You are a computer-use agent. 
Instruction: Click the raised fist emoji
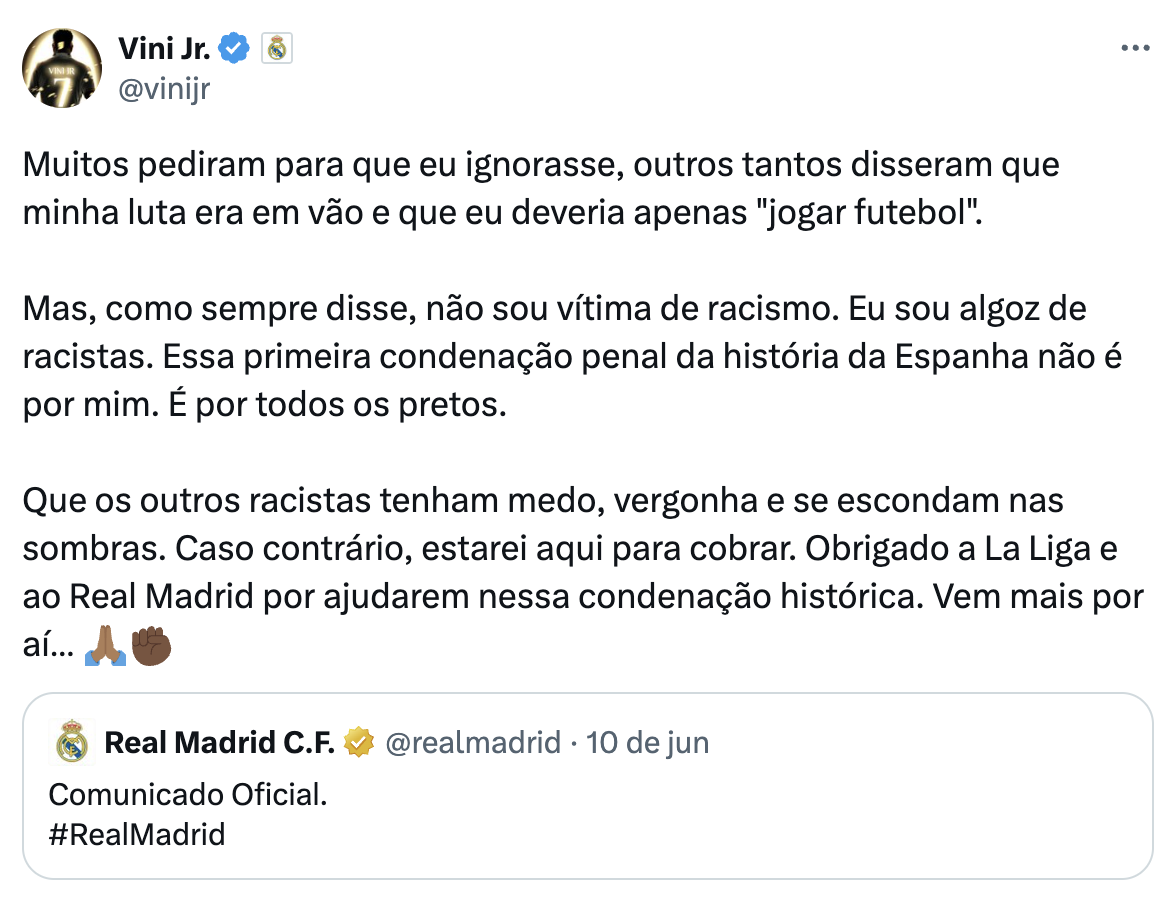[x=151, y=646]
